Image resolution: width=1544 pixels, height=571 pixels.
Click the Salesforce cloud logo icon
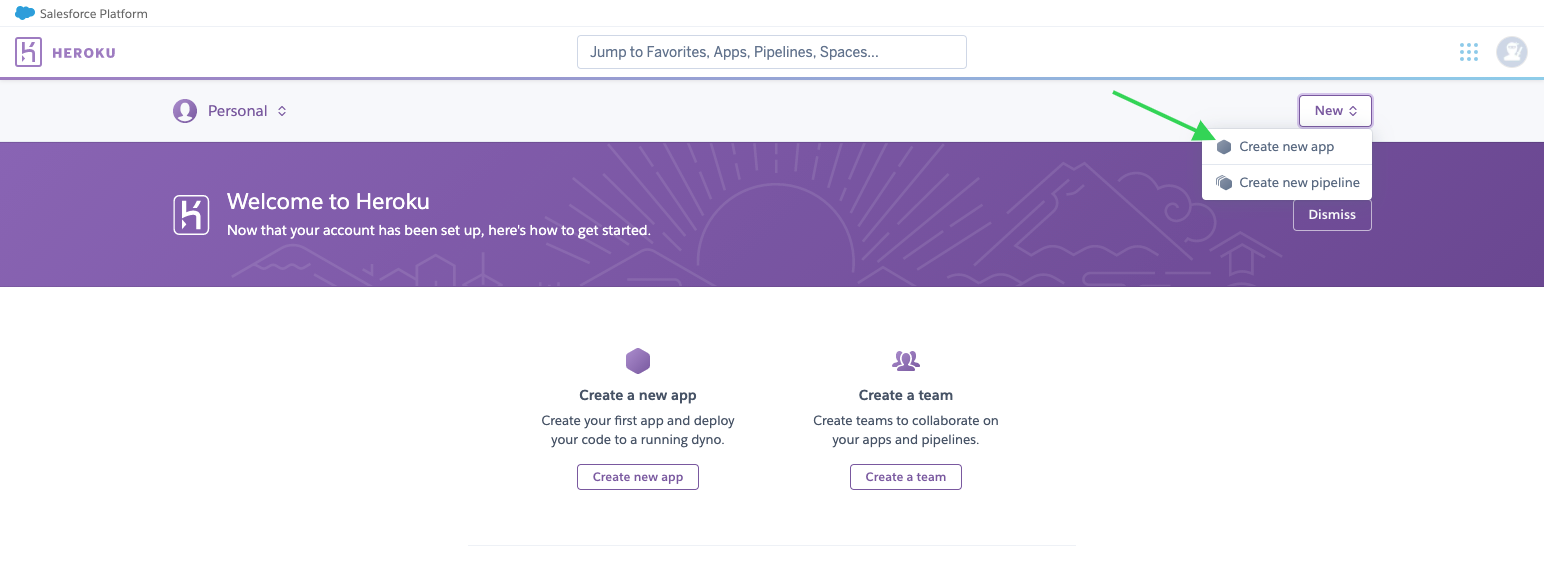(25, 13)
